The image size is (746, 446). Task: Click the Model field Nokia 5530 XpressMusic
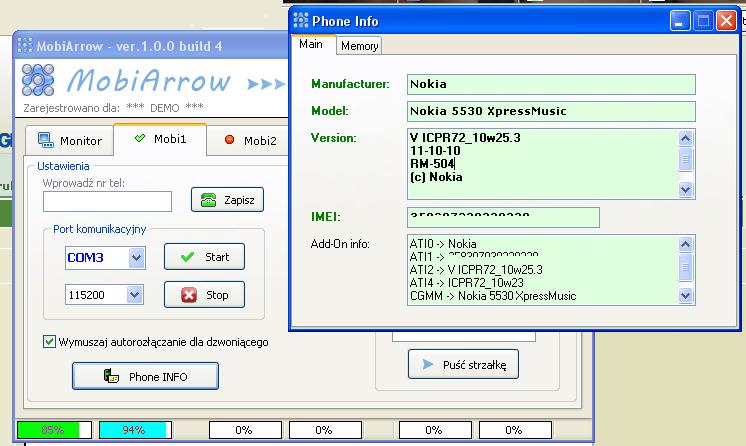click(551, 111)
